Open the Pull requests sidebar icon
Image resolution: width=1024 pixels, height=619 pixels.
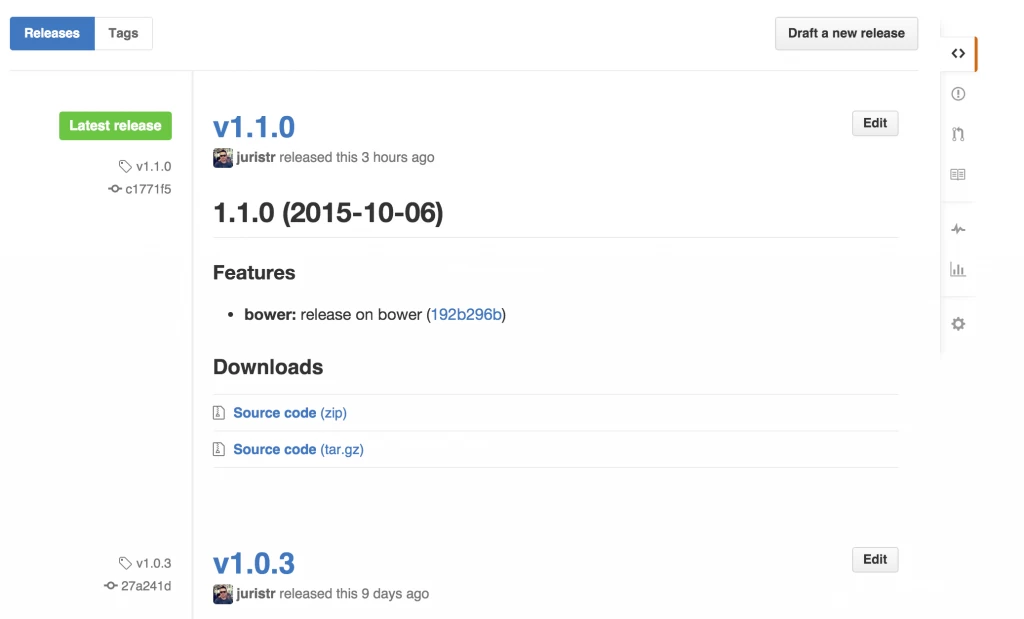click(958, 134)
